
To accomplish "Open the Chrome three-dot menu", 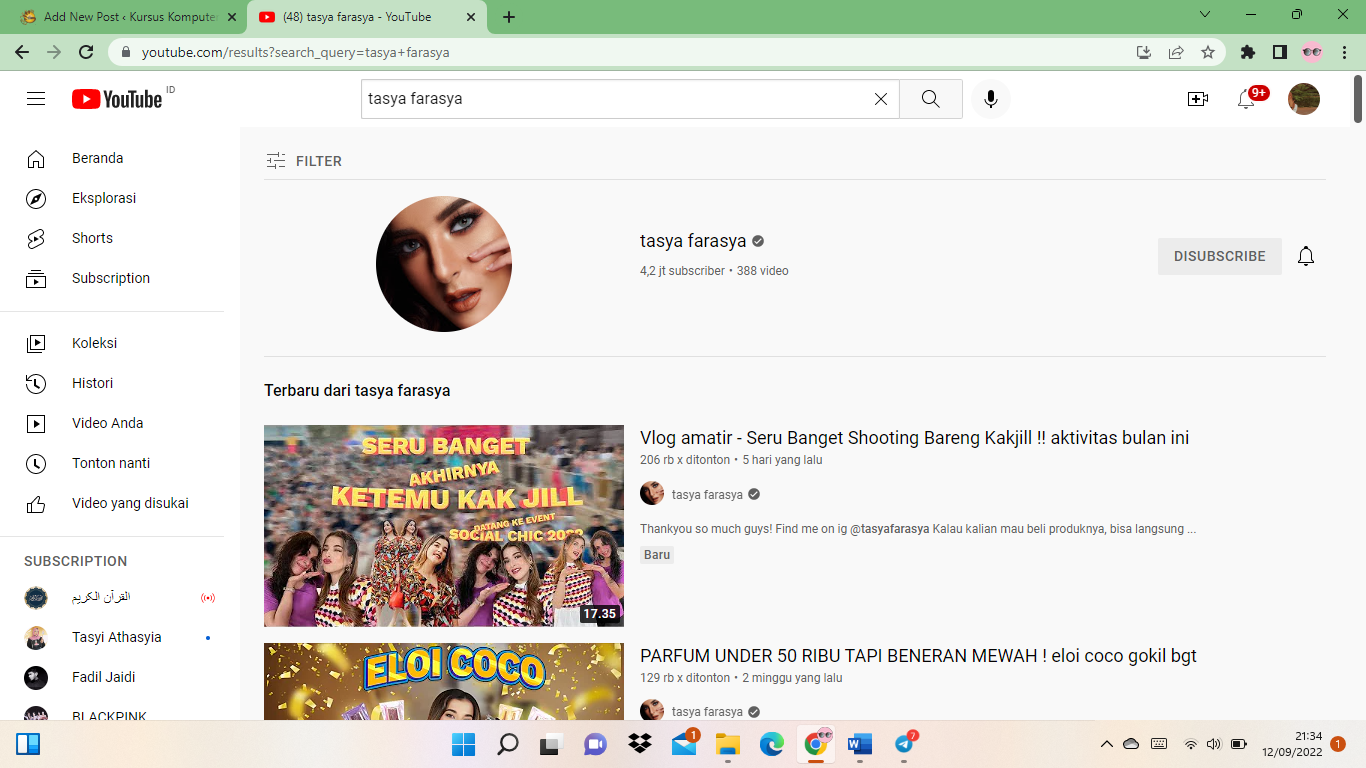I will point(1344,52).
